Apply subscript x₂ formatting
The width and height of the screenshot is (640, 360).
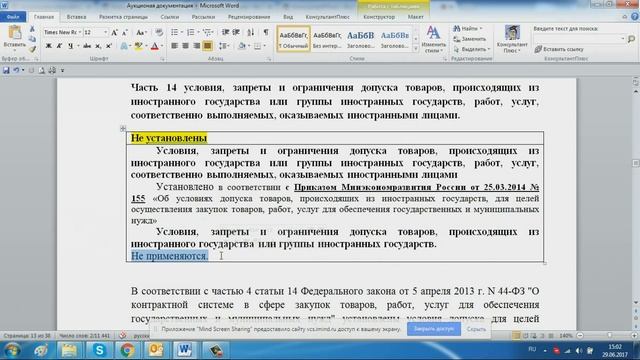(98, 46)
